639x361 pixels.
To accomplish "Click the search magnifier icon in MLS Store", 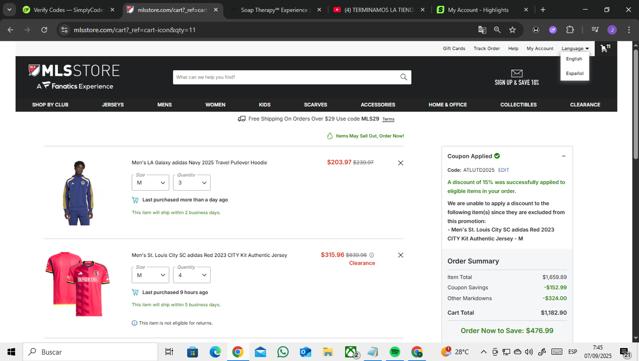I will [x=403, y=77].
